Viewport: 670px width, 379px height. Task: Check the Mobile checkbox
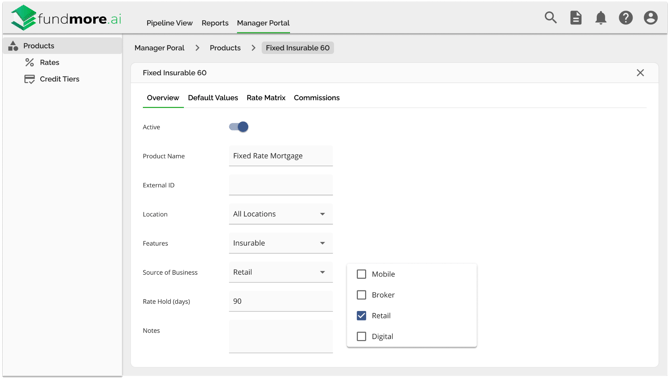pyautogui.click(x=361, y=274)
